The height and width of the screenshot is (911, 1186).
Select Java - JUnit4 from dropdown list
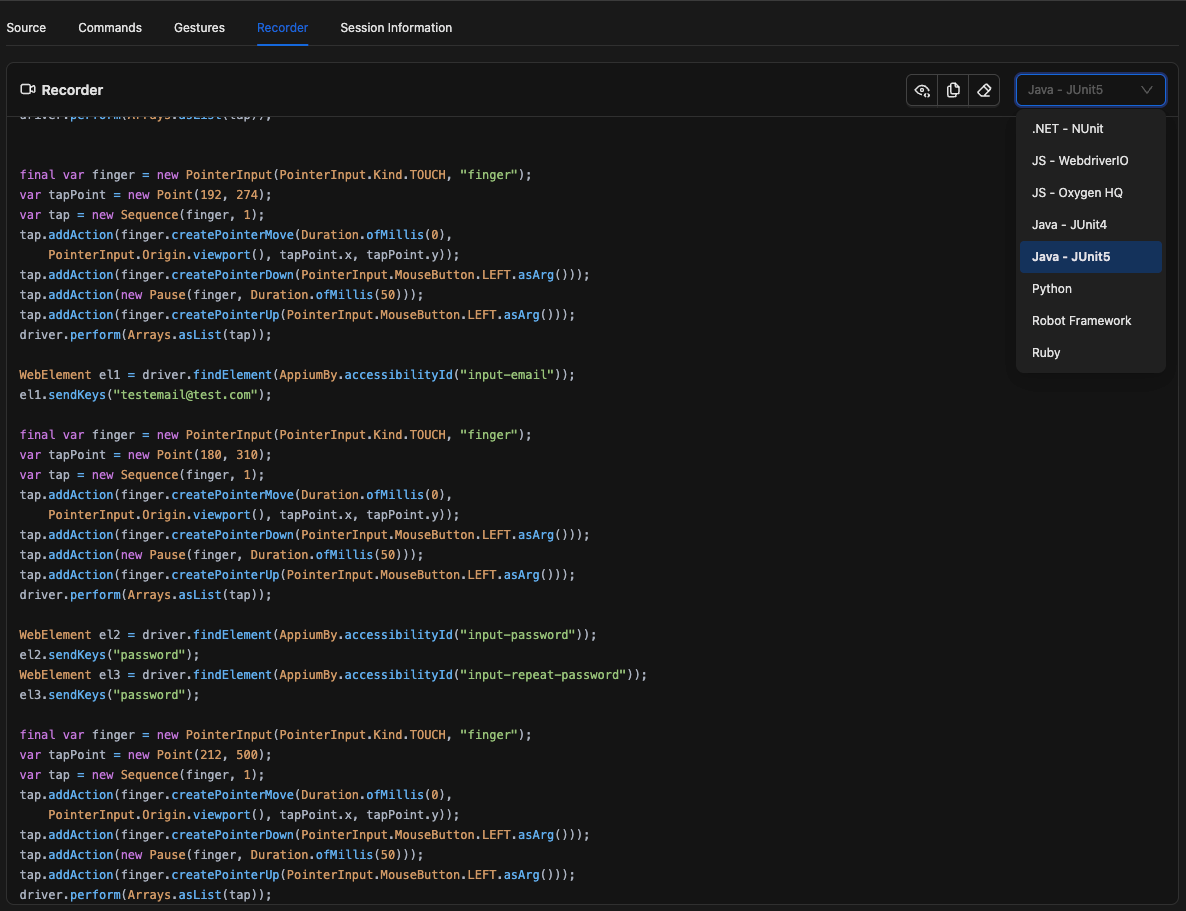pyautogui.click(x=1069, y=224)
